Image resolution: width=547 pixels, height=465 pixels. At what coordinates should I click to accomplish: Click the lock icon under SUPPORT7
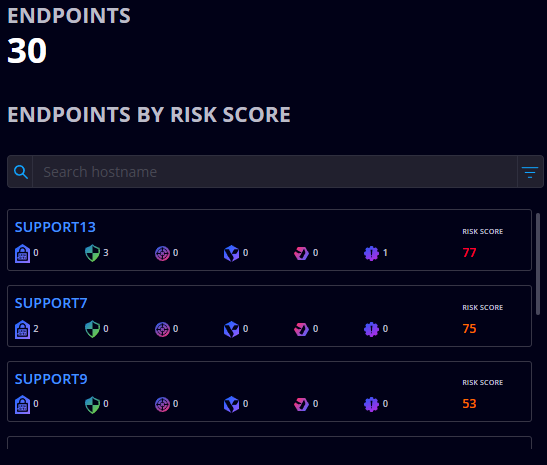click(22, 329)
